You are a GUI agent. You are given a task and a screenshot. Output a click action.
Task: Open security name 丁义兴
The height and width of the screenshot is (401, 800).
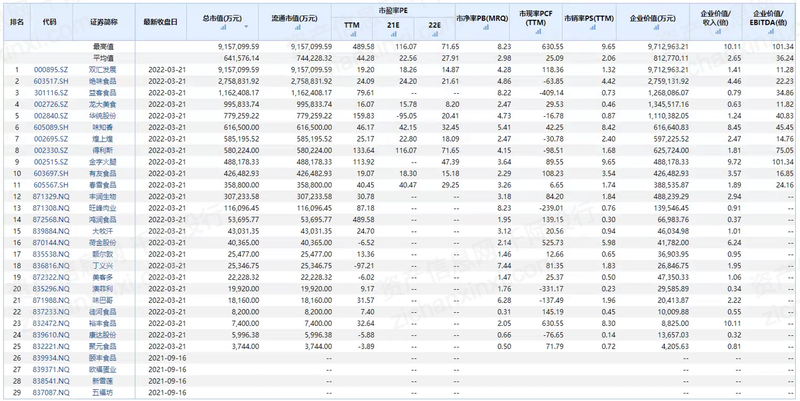[101, 266]
